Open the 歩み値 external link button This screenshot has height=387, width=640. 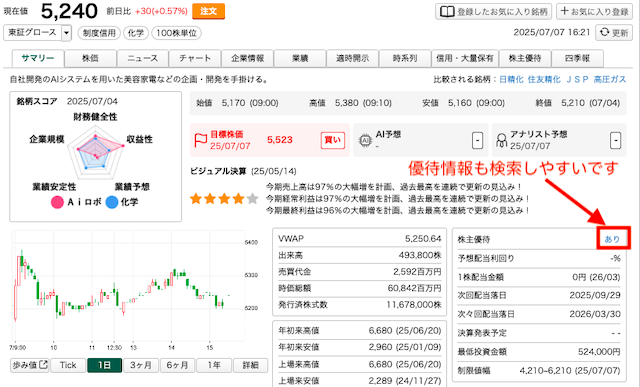tap(30, 365)
